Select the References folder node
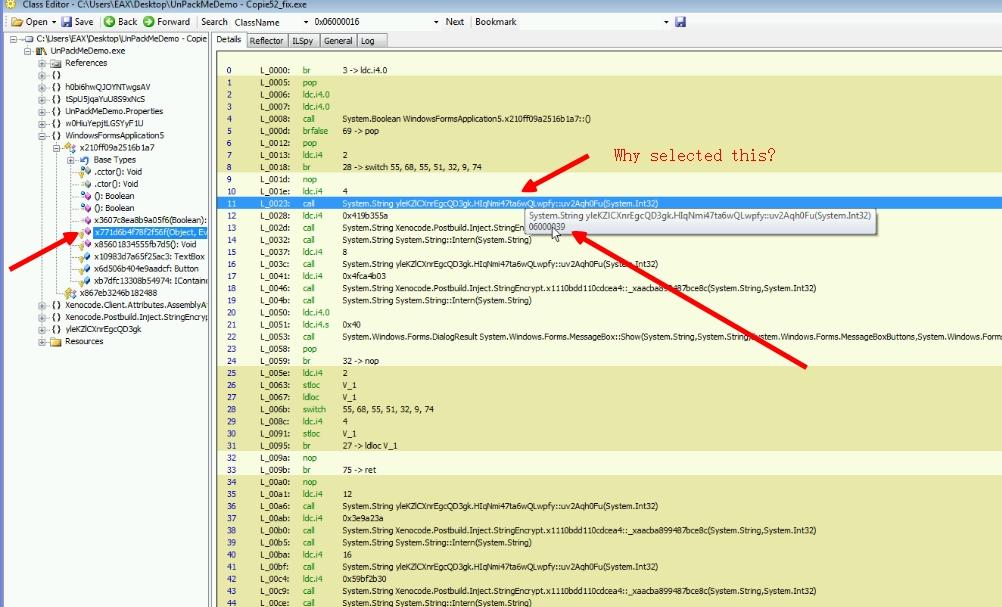This screenshot has width=1002, height=607. (x=86, y=63)
